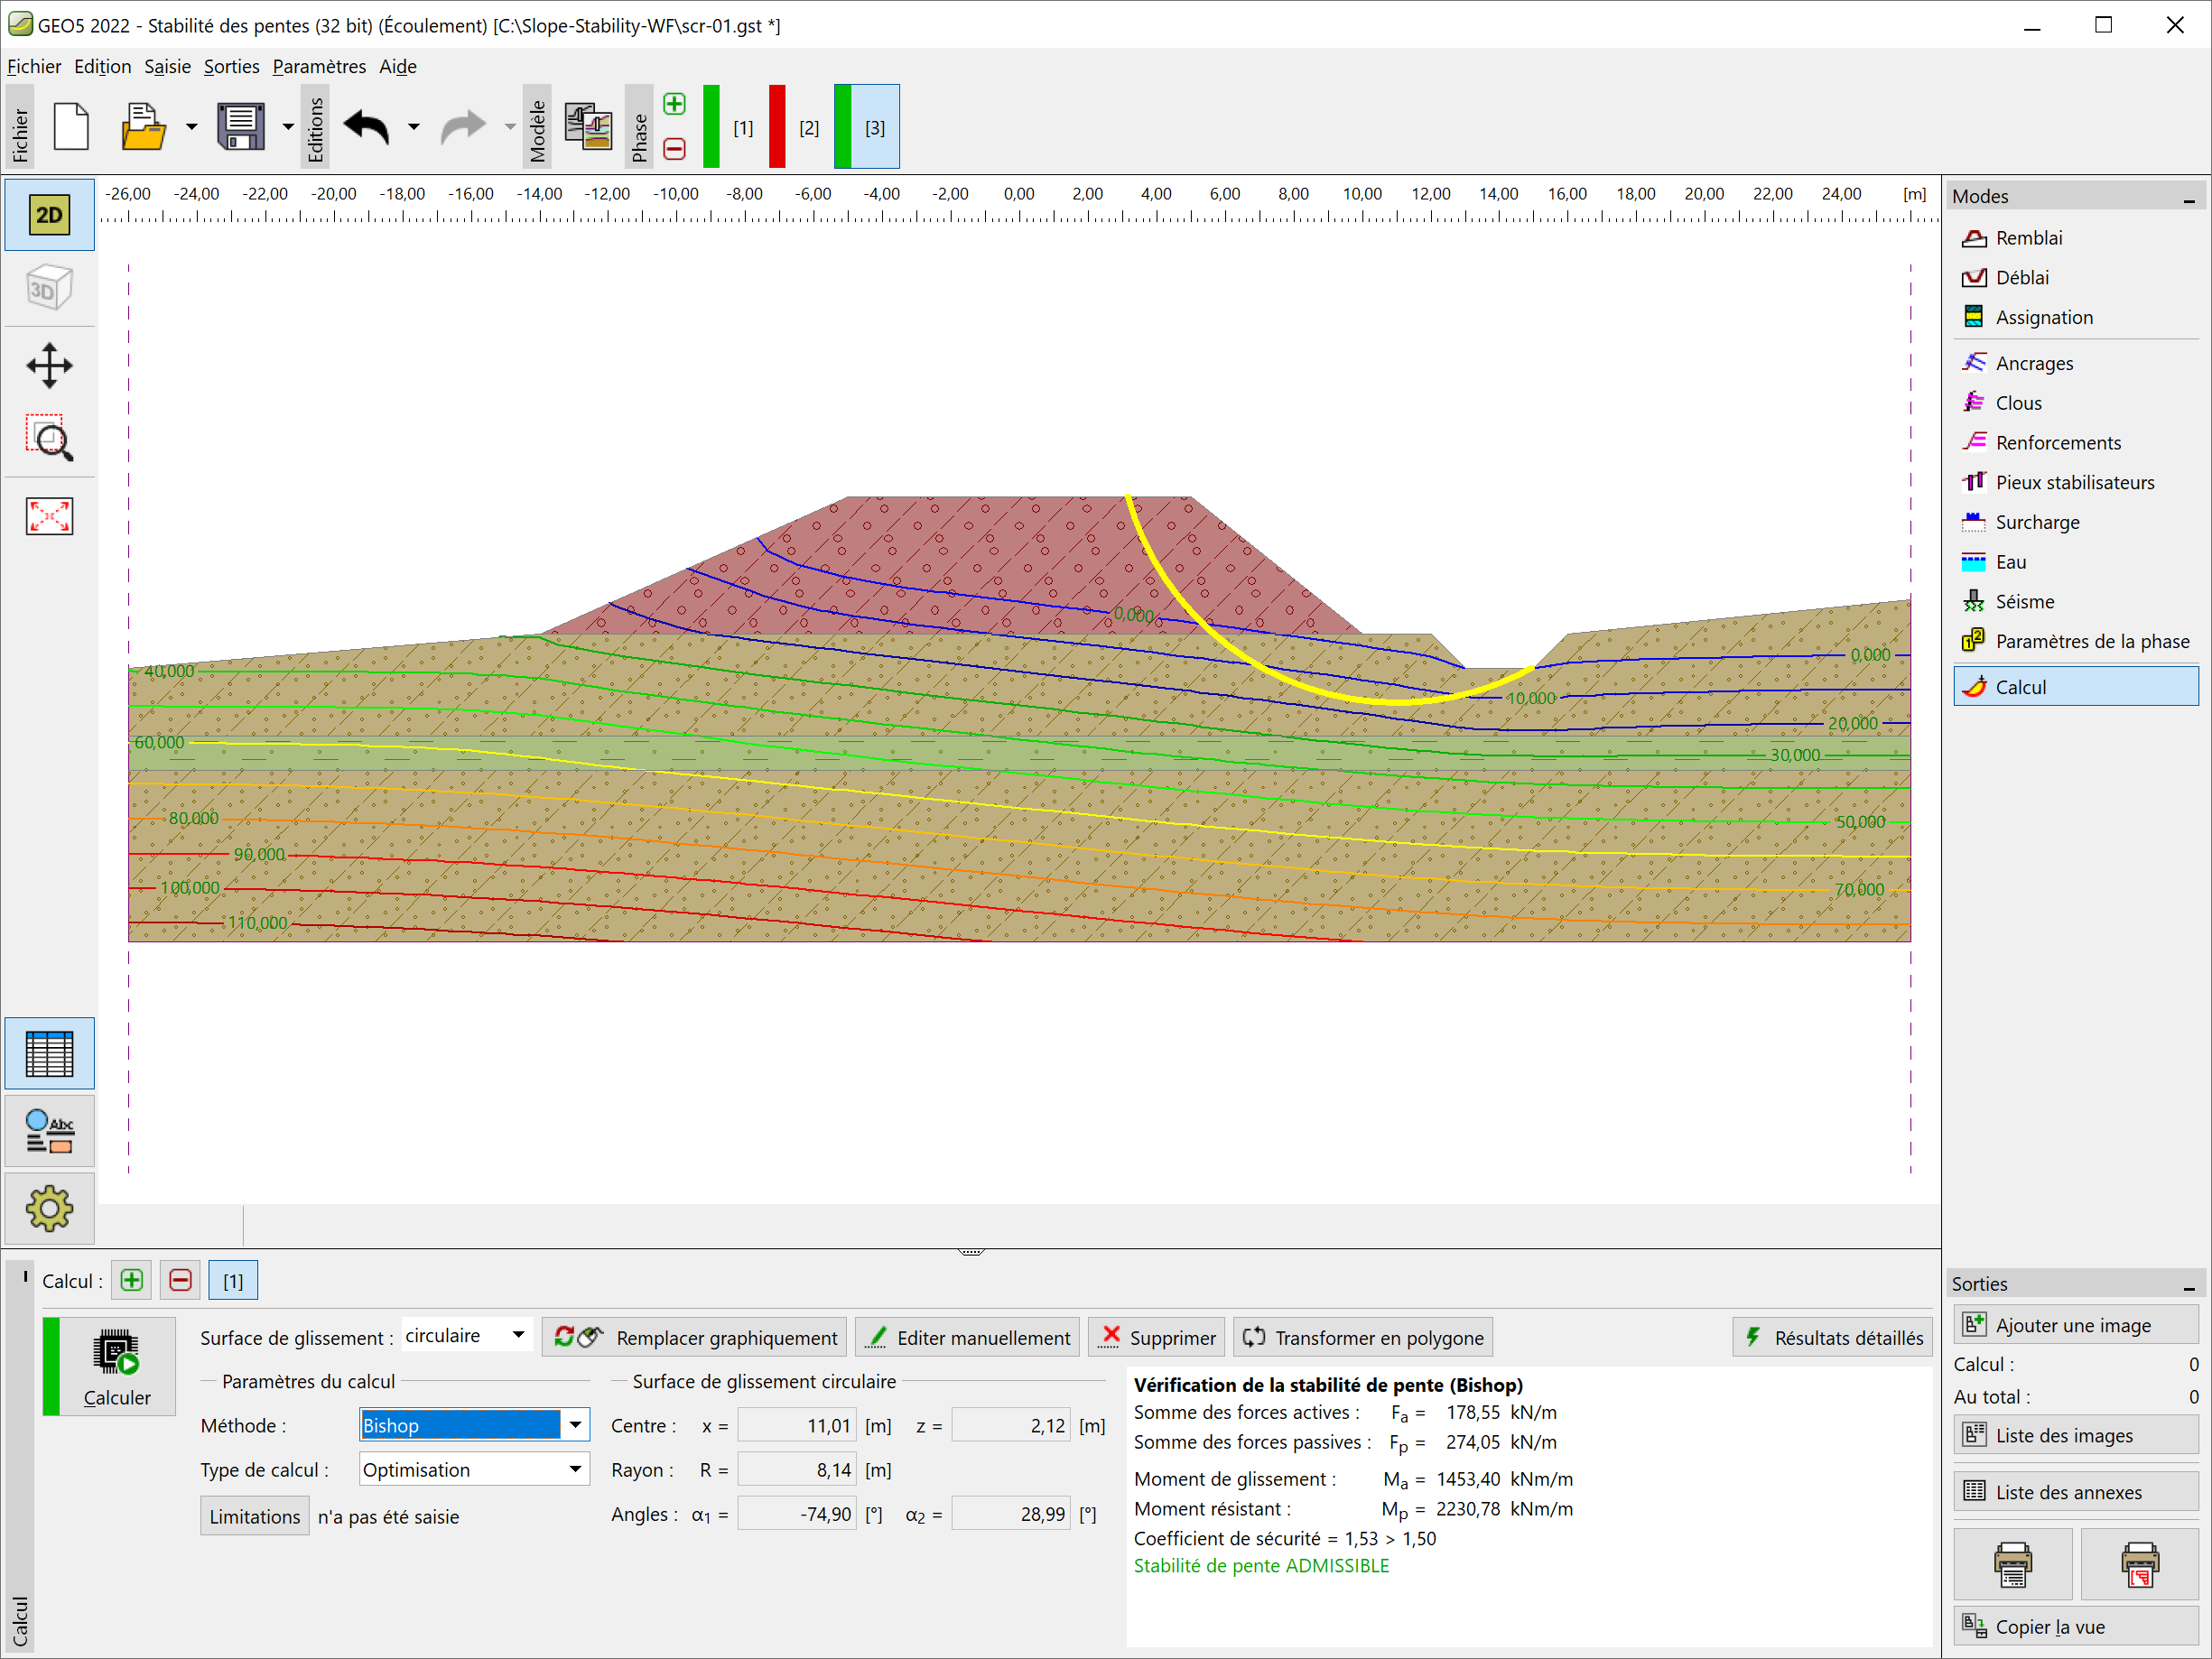The height and width of the screenshot is (1659, 2212).
Task: Select the pan view move tool
Action: 49,365
